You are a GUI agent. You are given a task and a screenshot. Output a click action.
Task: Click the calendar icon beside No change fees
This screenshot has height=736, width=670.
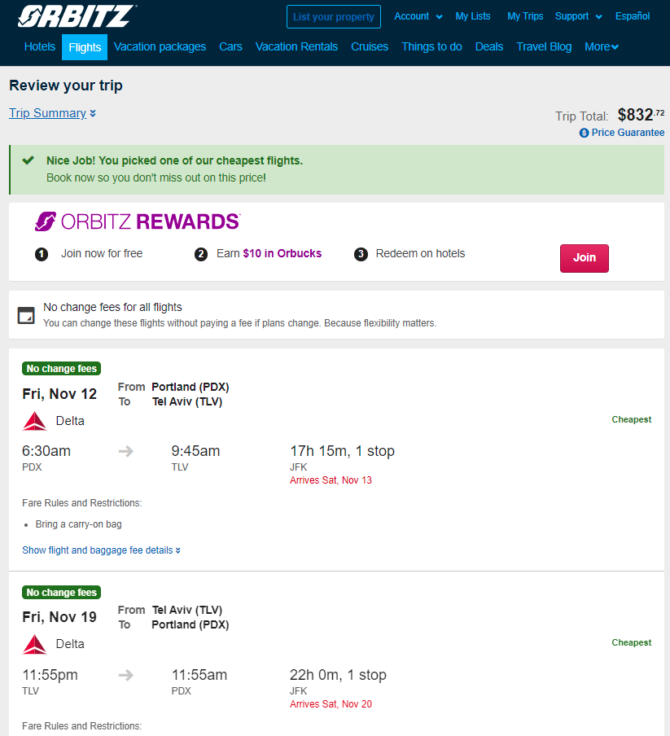[26, 315]
